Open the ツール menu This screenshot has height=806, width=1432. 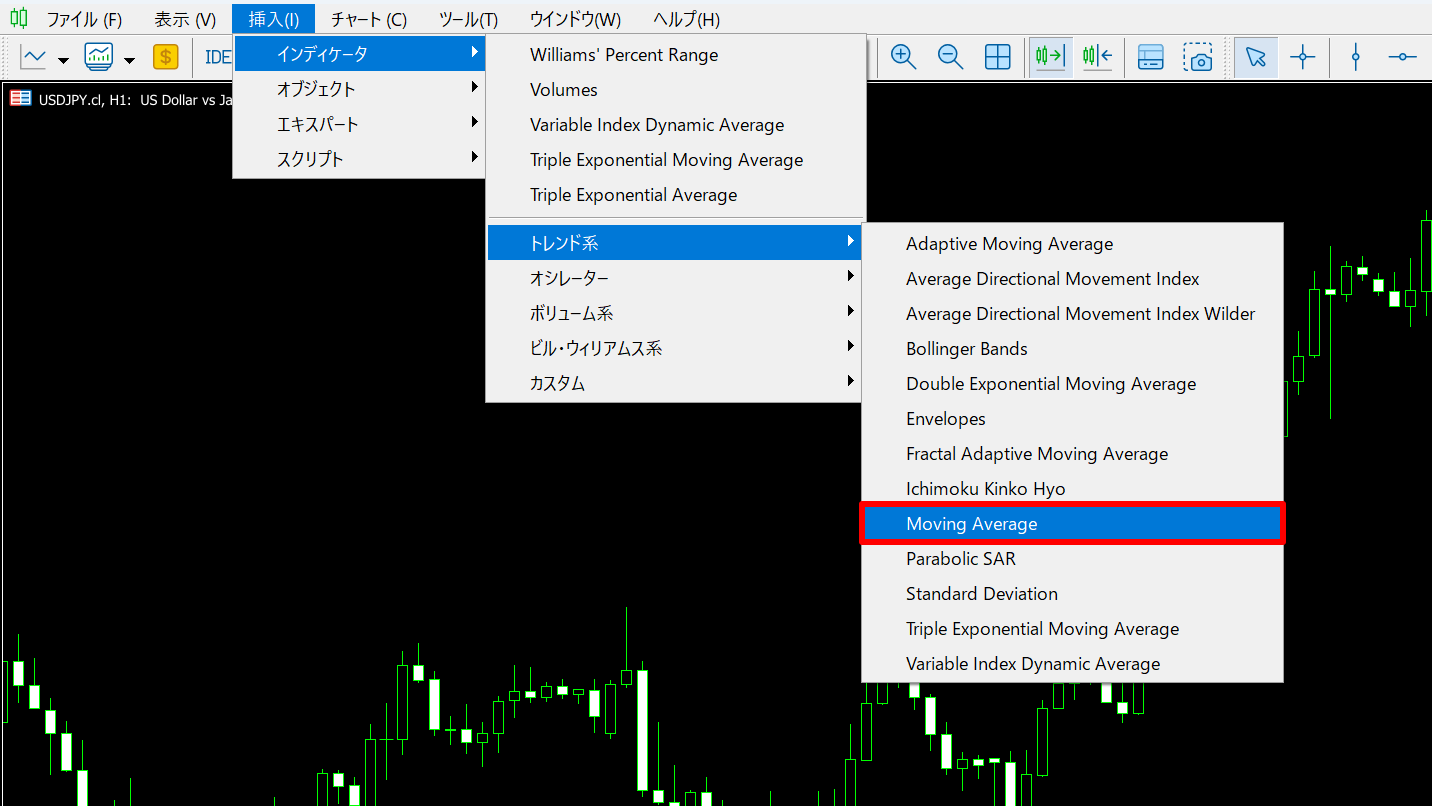coord(466,18)
